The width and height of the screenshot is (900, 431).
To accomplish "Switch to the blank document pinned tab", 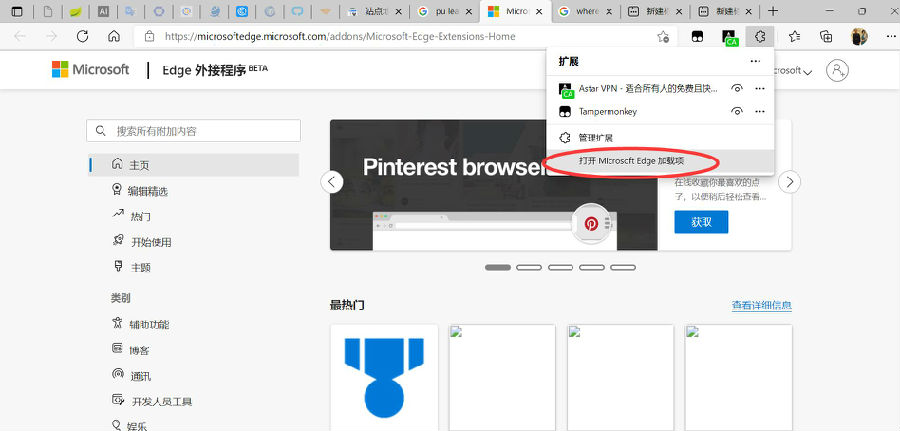I will point(48,11).
